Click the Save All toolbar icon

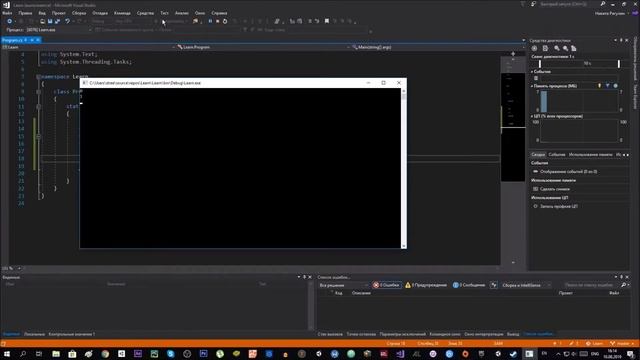tap(57, 21)
